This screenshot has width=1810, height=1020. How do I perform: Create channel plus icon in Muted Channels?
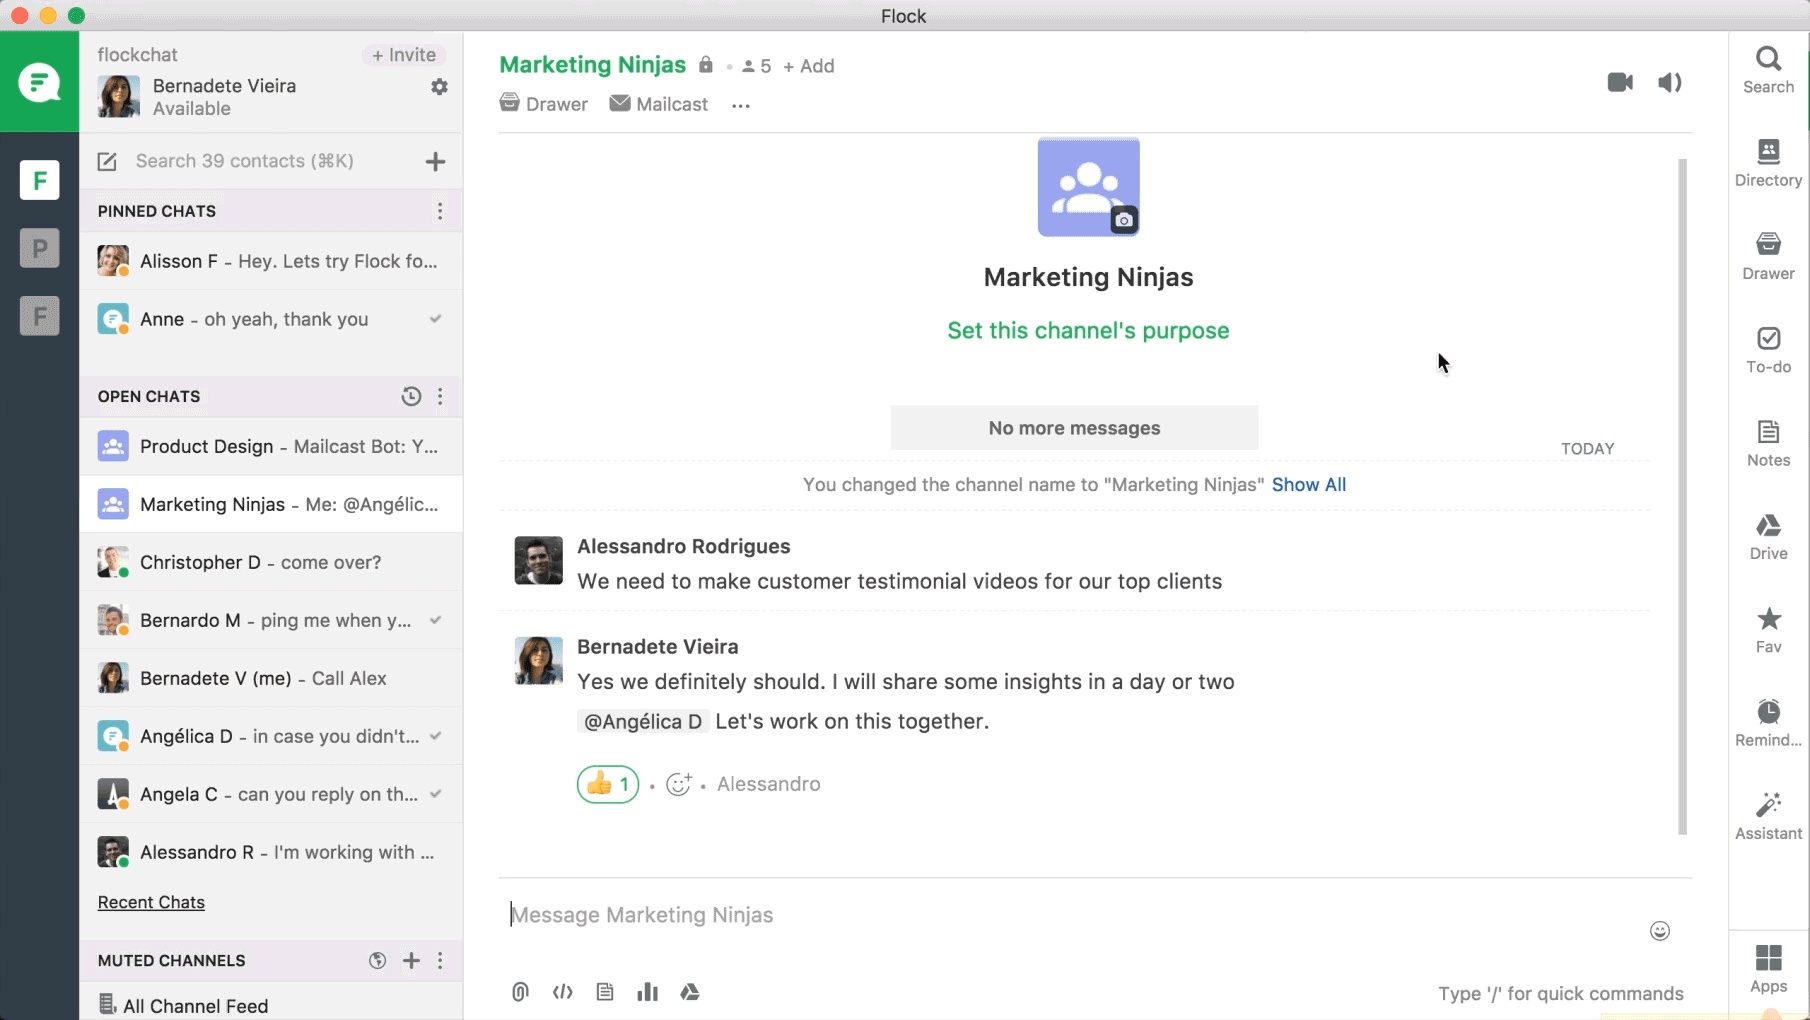click(x=411, y=960)
